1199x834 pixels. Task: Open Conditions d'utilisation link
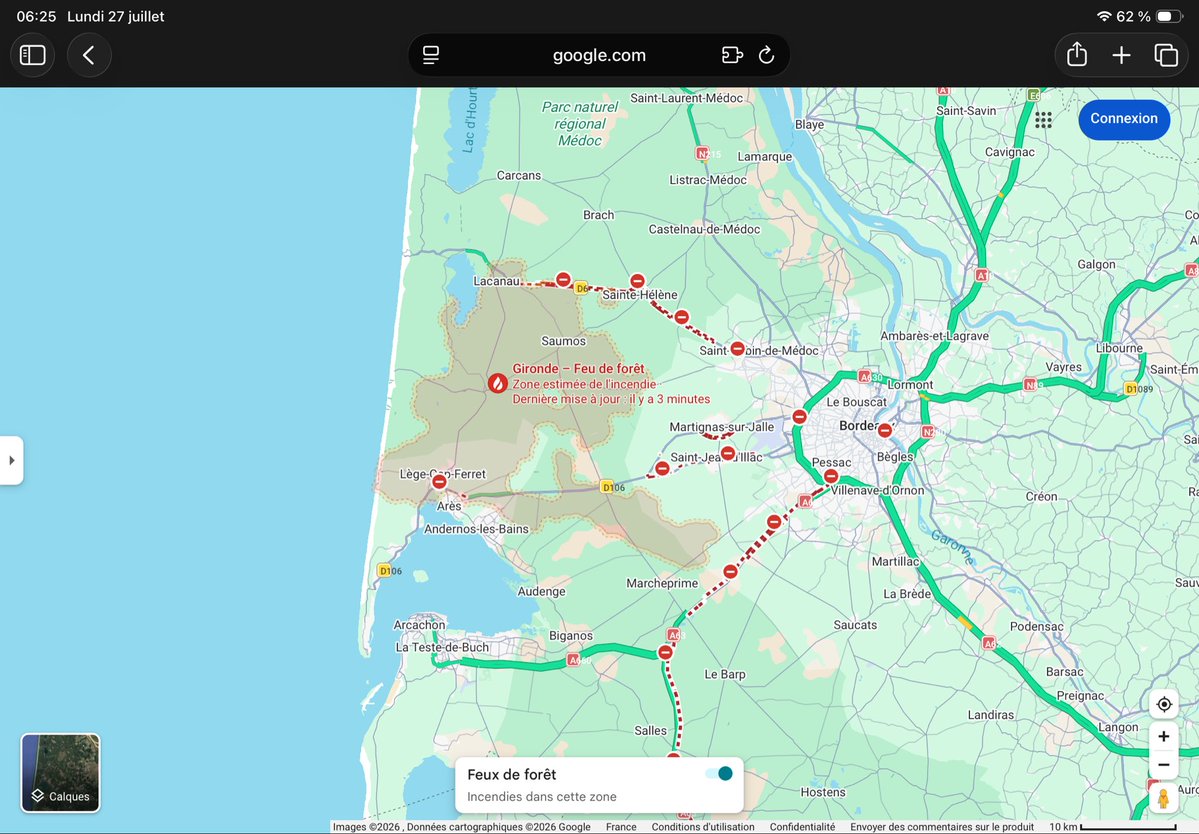pyautogui.click(x=703, y=826)
